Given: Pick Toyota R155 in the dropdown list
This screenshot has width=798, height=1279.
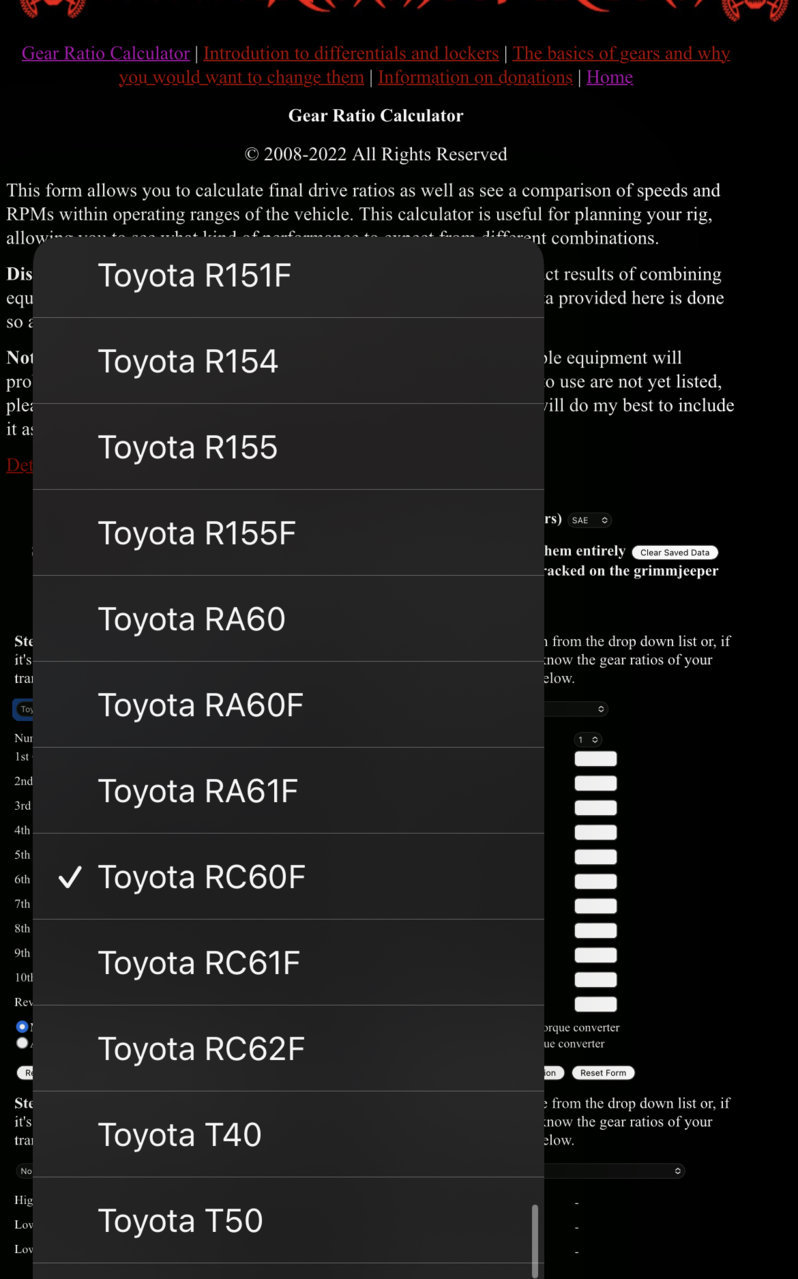Looking at the screenshot, I should (x=288, y=447).
